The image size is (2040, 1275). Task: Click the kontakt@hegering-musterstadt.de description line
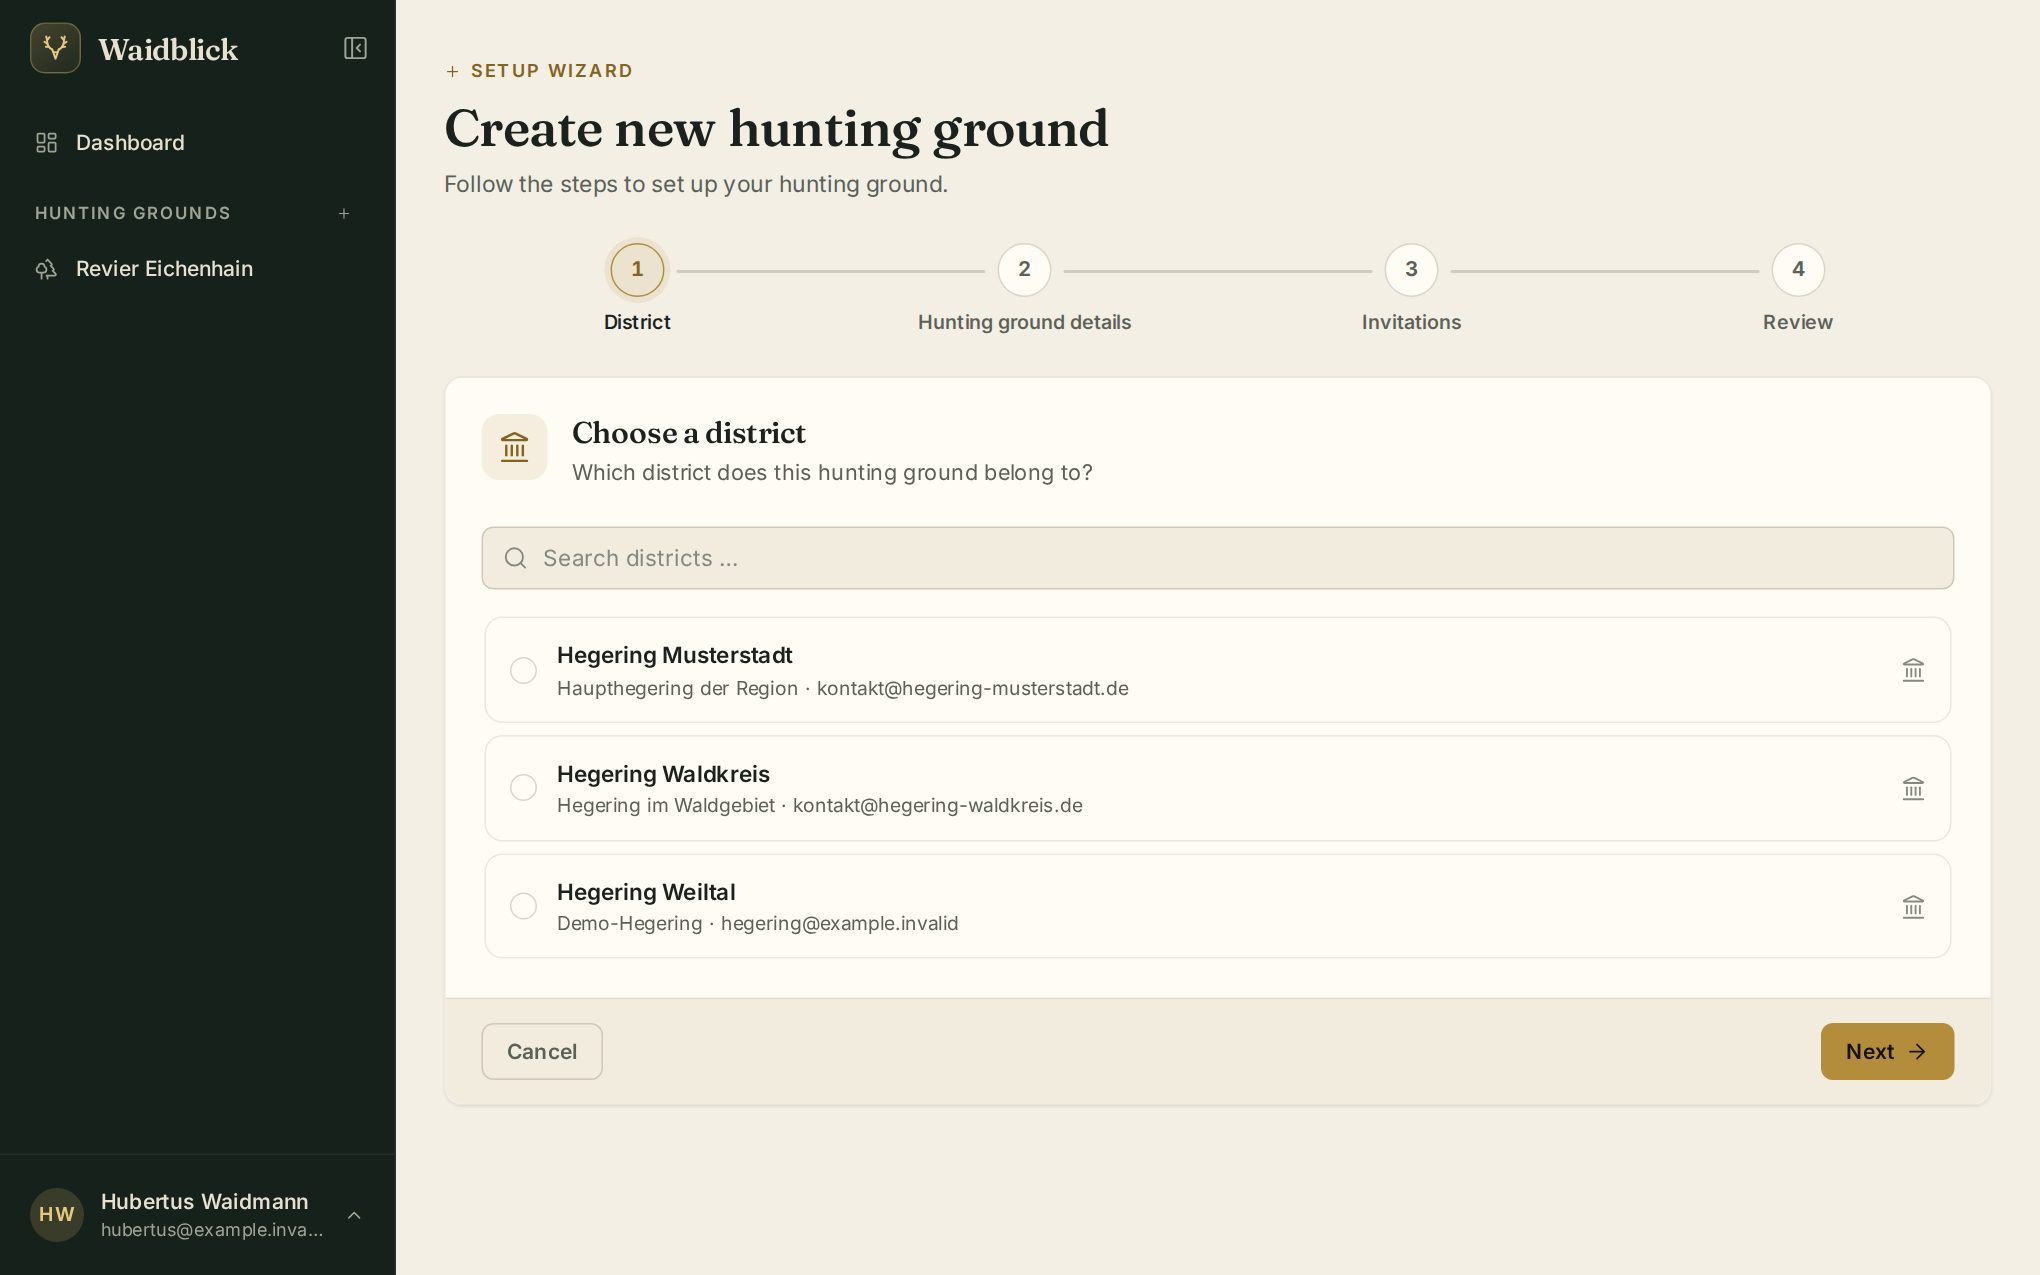843,688
